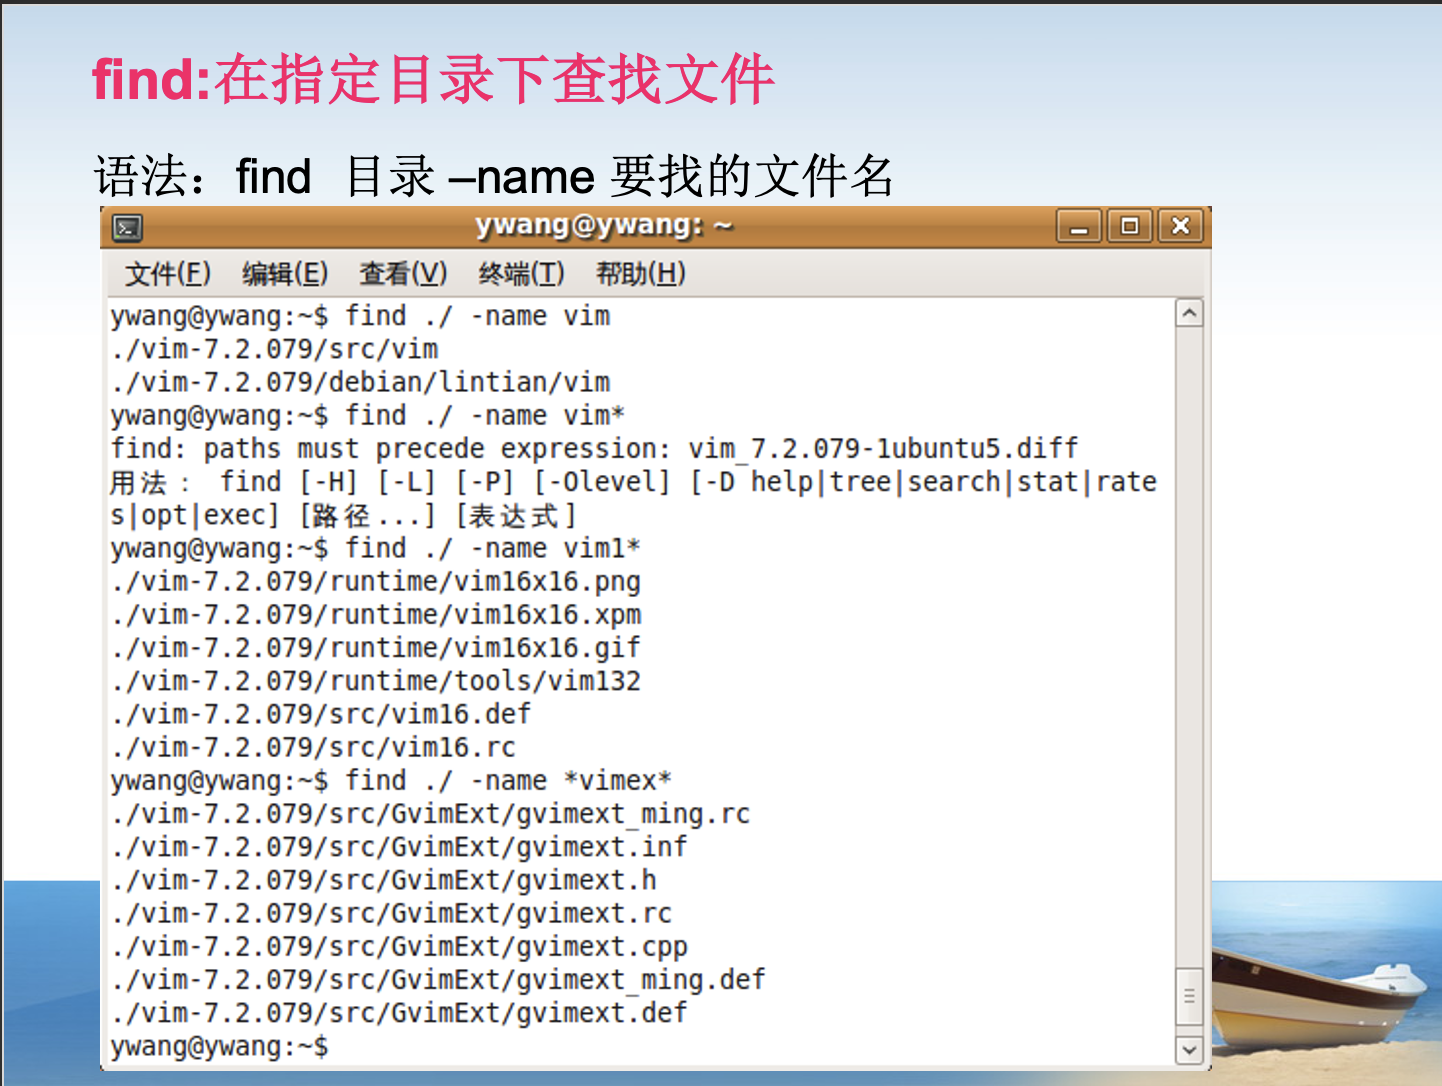Screen dimensions: 1442x1086
Task: Click the terminal icon in the title bar
Action: click(x=127, y=228)
